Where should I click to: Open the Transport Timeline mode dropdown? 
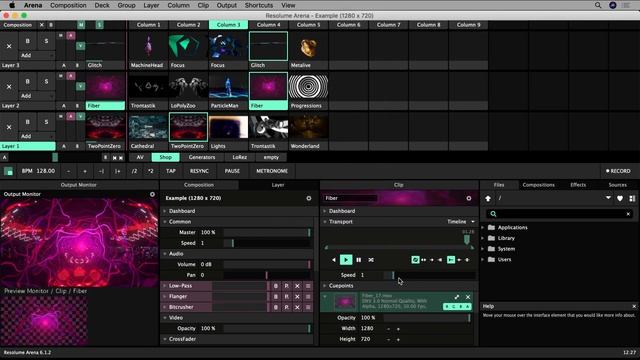pyautogui.click(x=461, y=222)
